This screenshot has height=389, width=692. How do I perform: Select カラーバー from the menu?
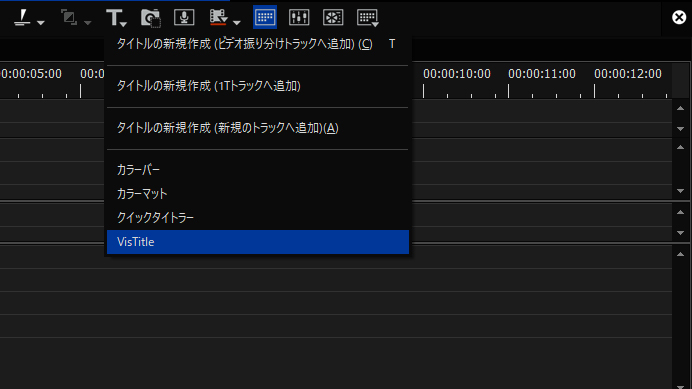258,170
